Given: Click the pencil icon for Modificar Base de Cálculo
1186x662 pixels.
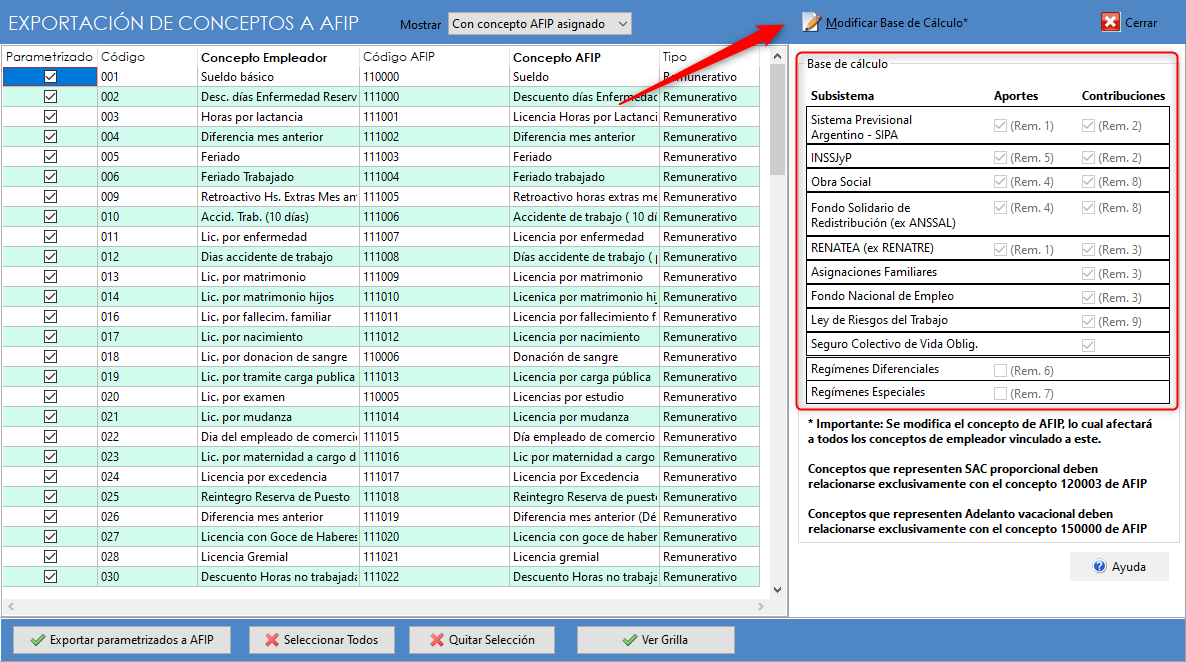Looking at the screenshot, I should click(811, 23).
